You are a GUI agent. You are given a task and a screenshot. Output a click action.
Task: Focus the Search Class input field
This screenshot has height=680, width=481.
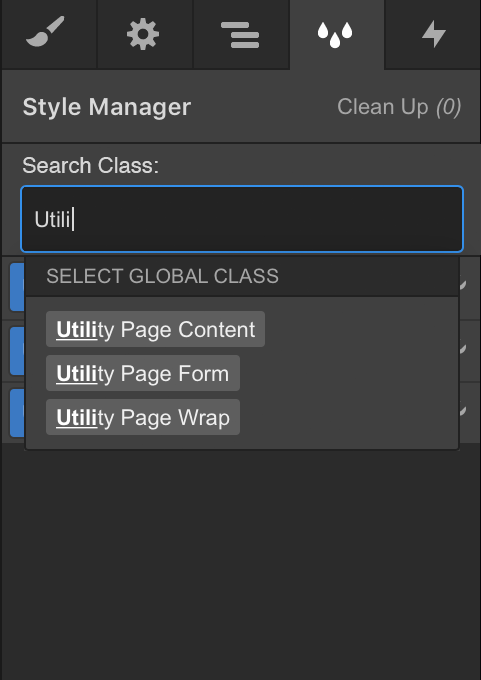pos(242,219)
